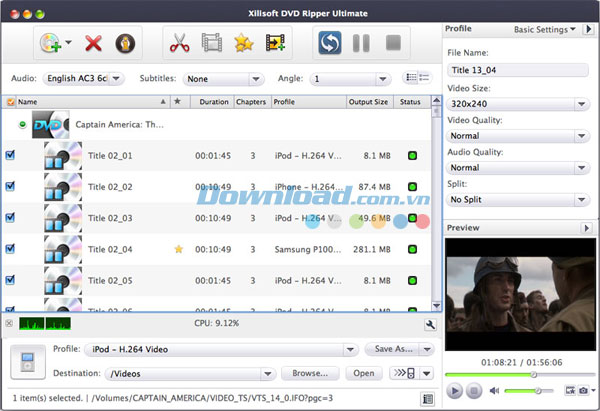
Task: Open the Save As dropdown arrow
Action: point(427,349)
